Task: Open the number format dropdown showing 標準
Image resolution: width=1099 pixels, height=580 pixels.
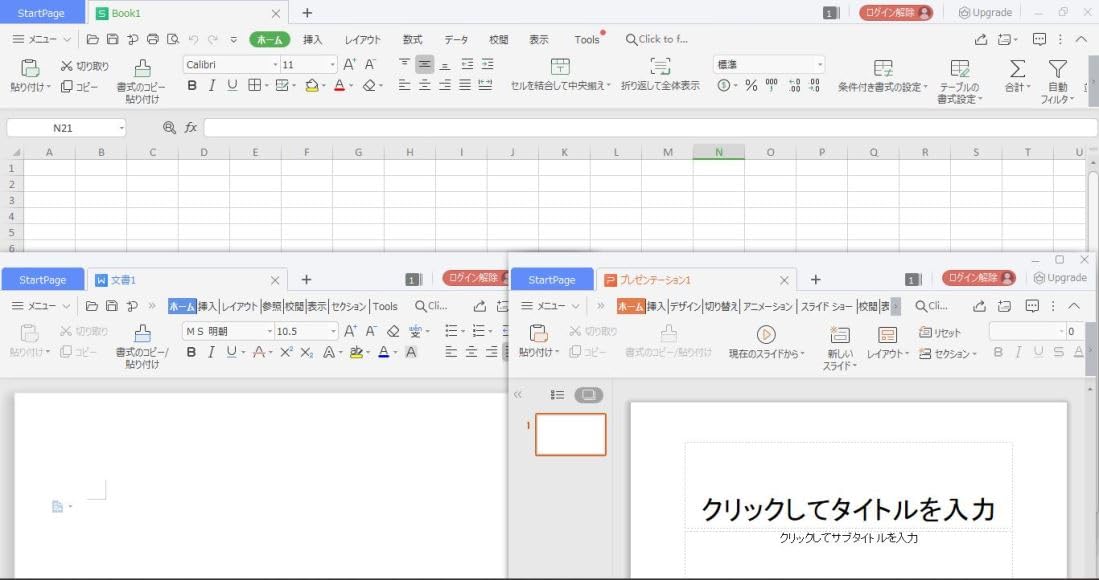Action: point(820,65)
